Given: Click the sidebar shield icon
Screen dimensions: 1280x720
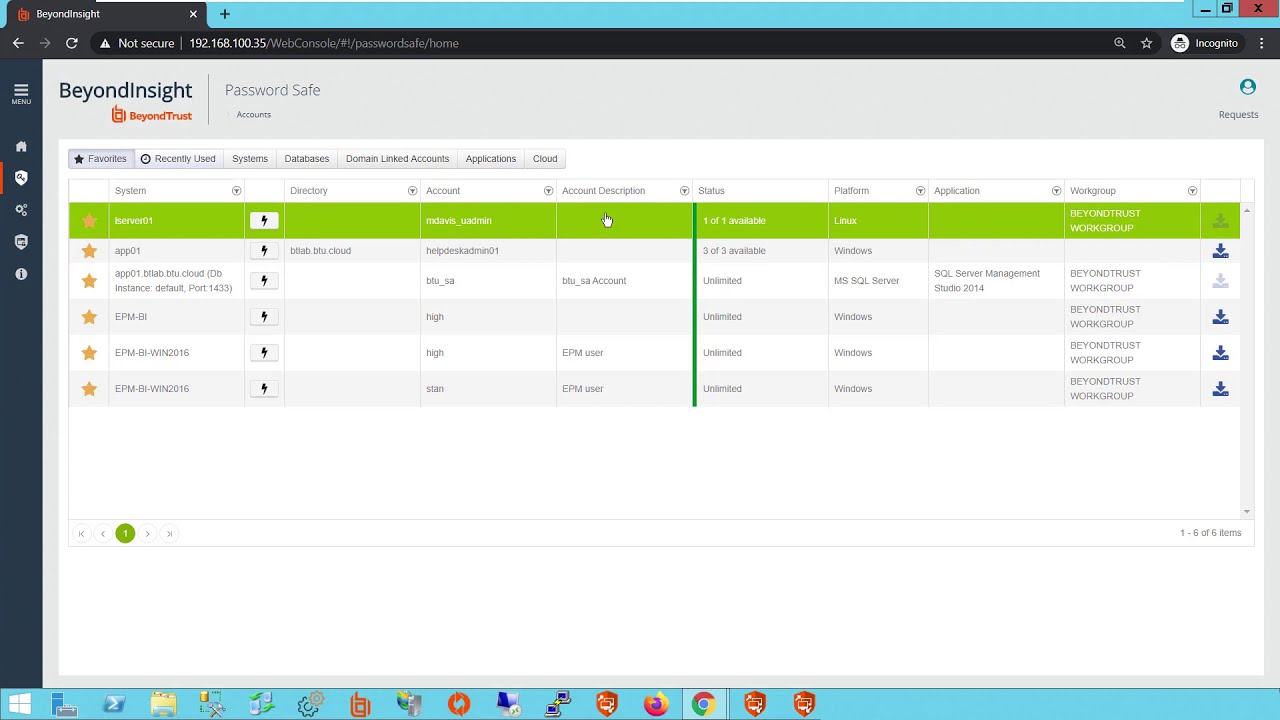Looking at the screenshot, I should click(x=21, y=242).
